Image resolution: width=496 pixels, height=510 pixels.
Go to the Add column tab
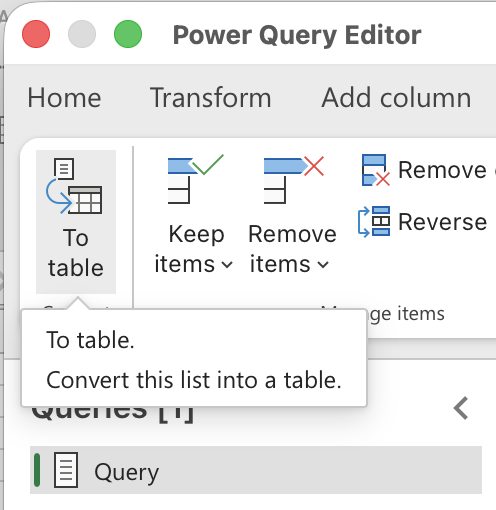396,98
